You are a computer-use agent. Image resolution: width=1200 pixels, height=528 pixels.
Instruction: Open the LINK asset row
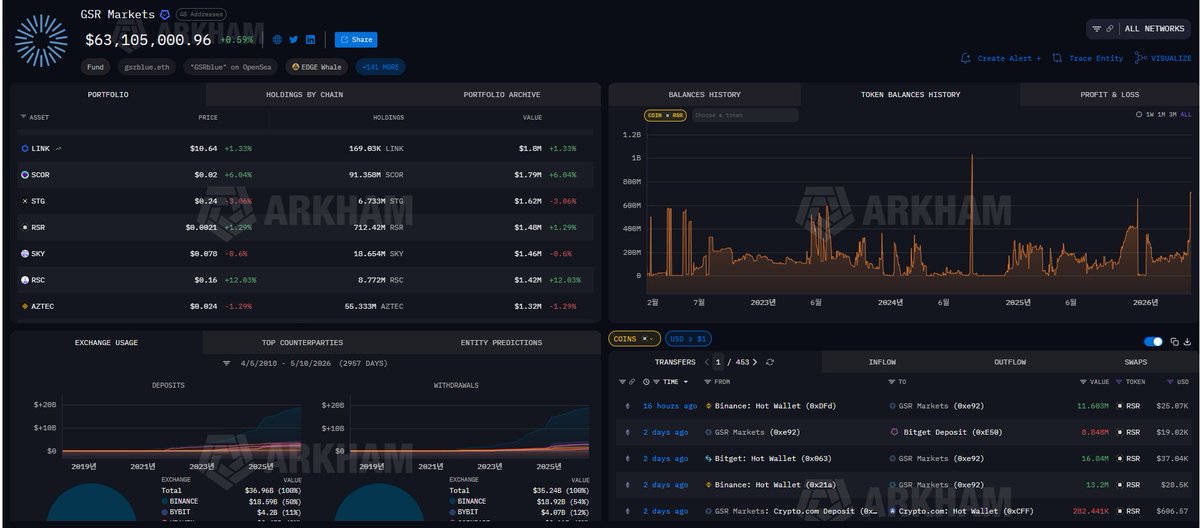(x=305, y=148)
